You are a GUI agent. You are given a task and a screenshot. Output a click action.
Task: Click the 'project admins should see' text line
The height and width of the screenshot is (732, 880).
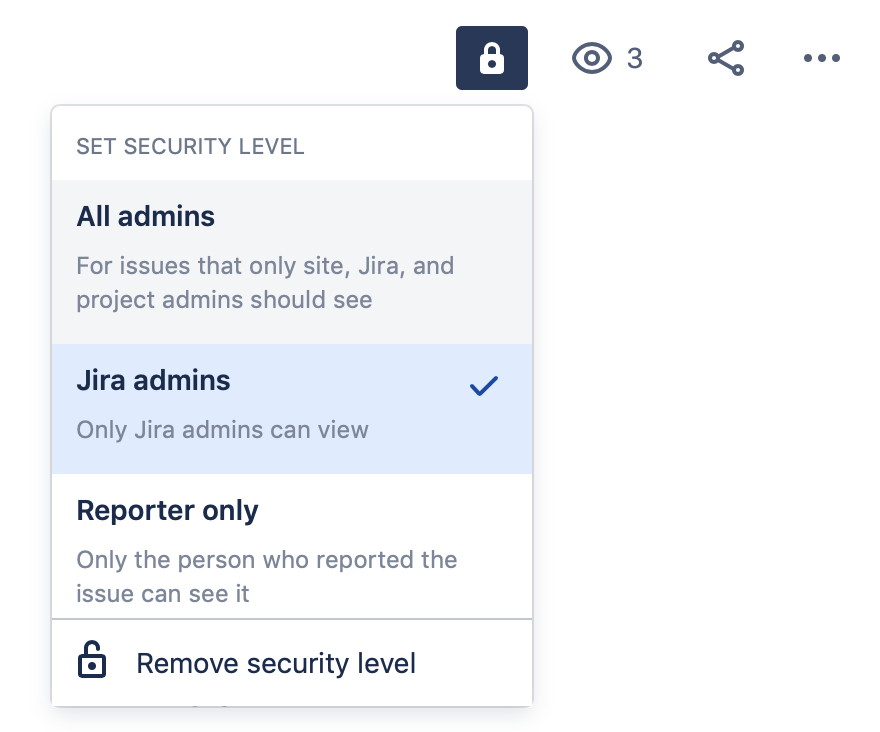click(x=224, y=300)
